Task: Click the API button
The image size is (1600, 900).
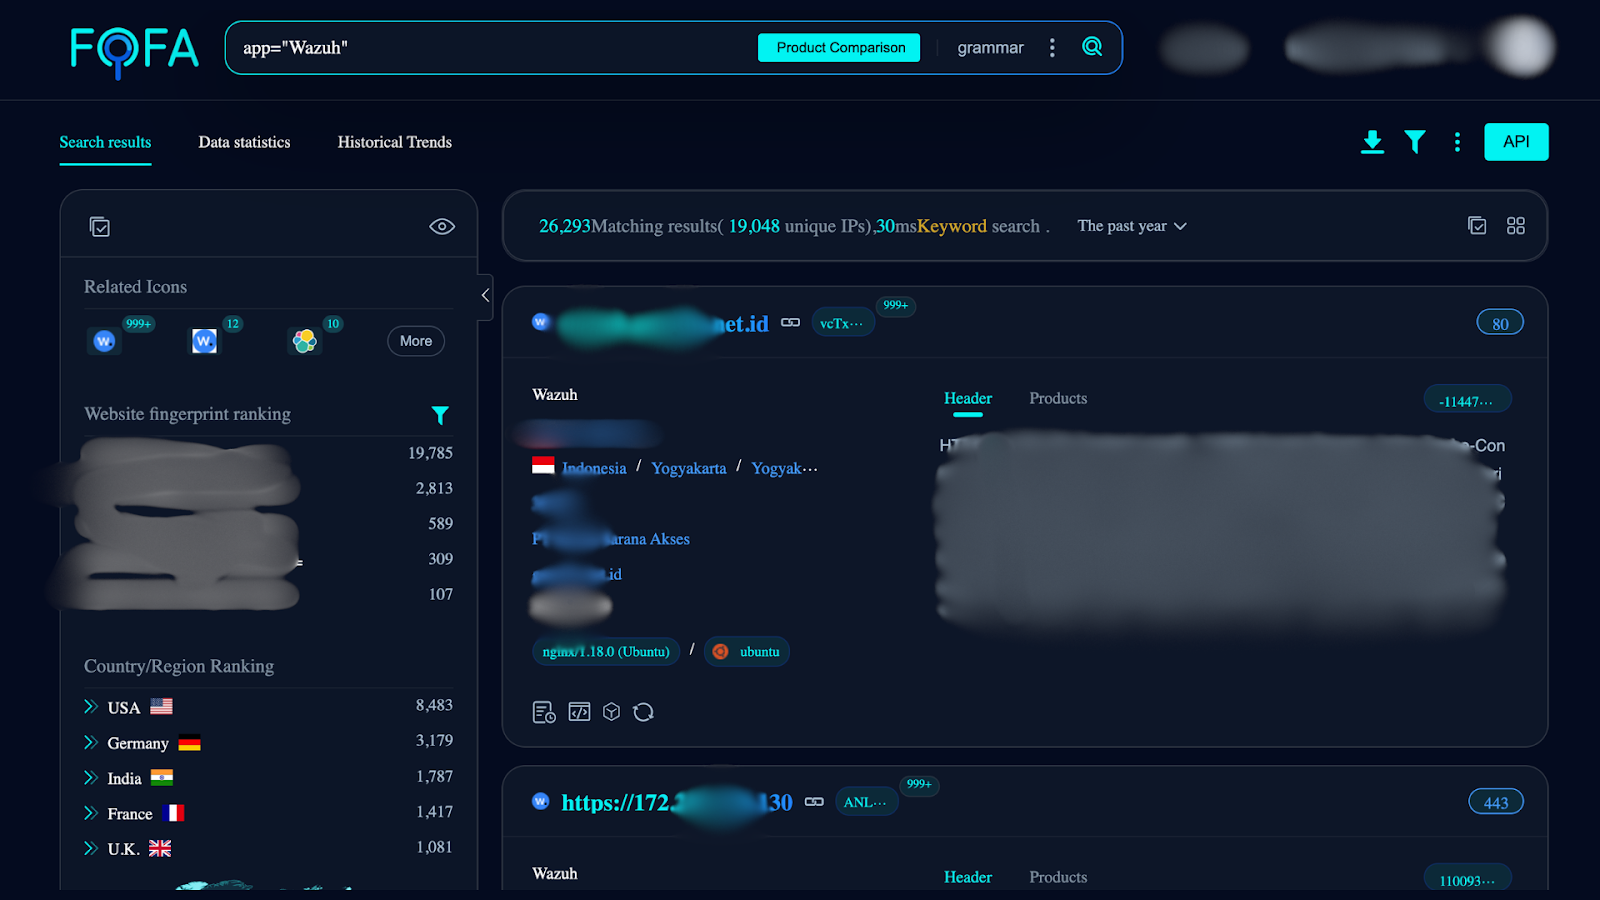Action: [1516, 142]
